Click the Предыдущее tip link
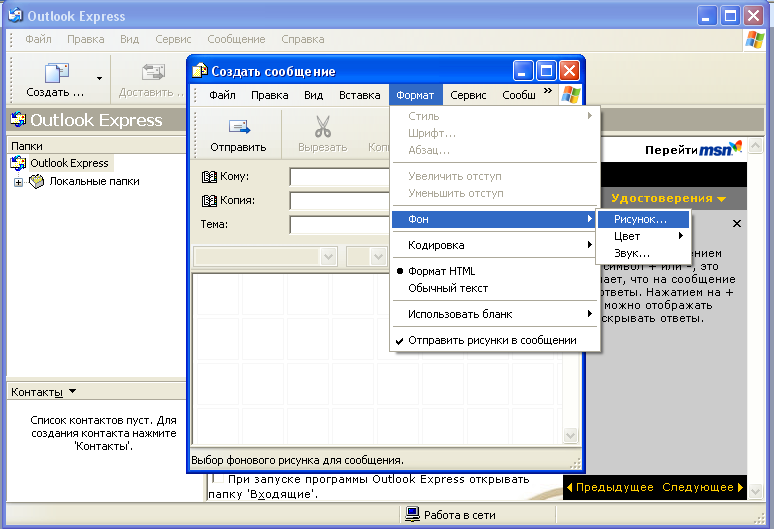Viewport: 774px width, 529px height. click(x=610, y=488)
